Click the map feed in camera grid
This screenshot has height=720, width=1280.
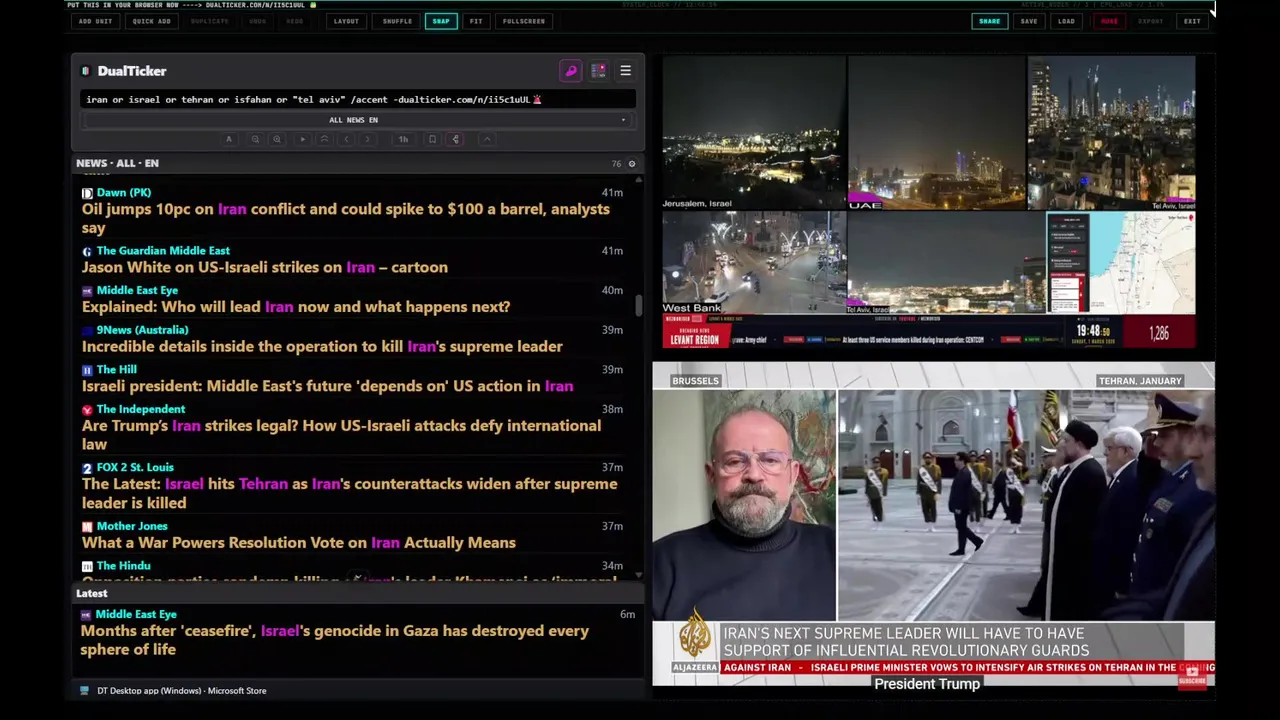(x=1121, y=263)
